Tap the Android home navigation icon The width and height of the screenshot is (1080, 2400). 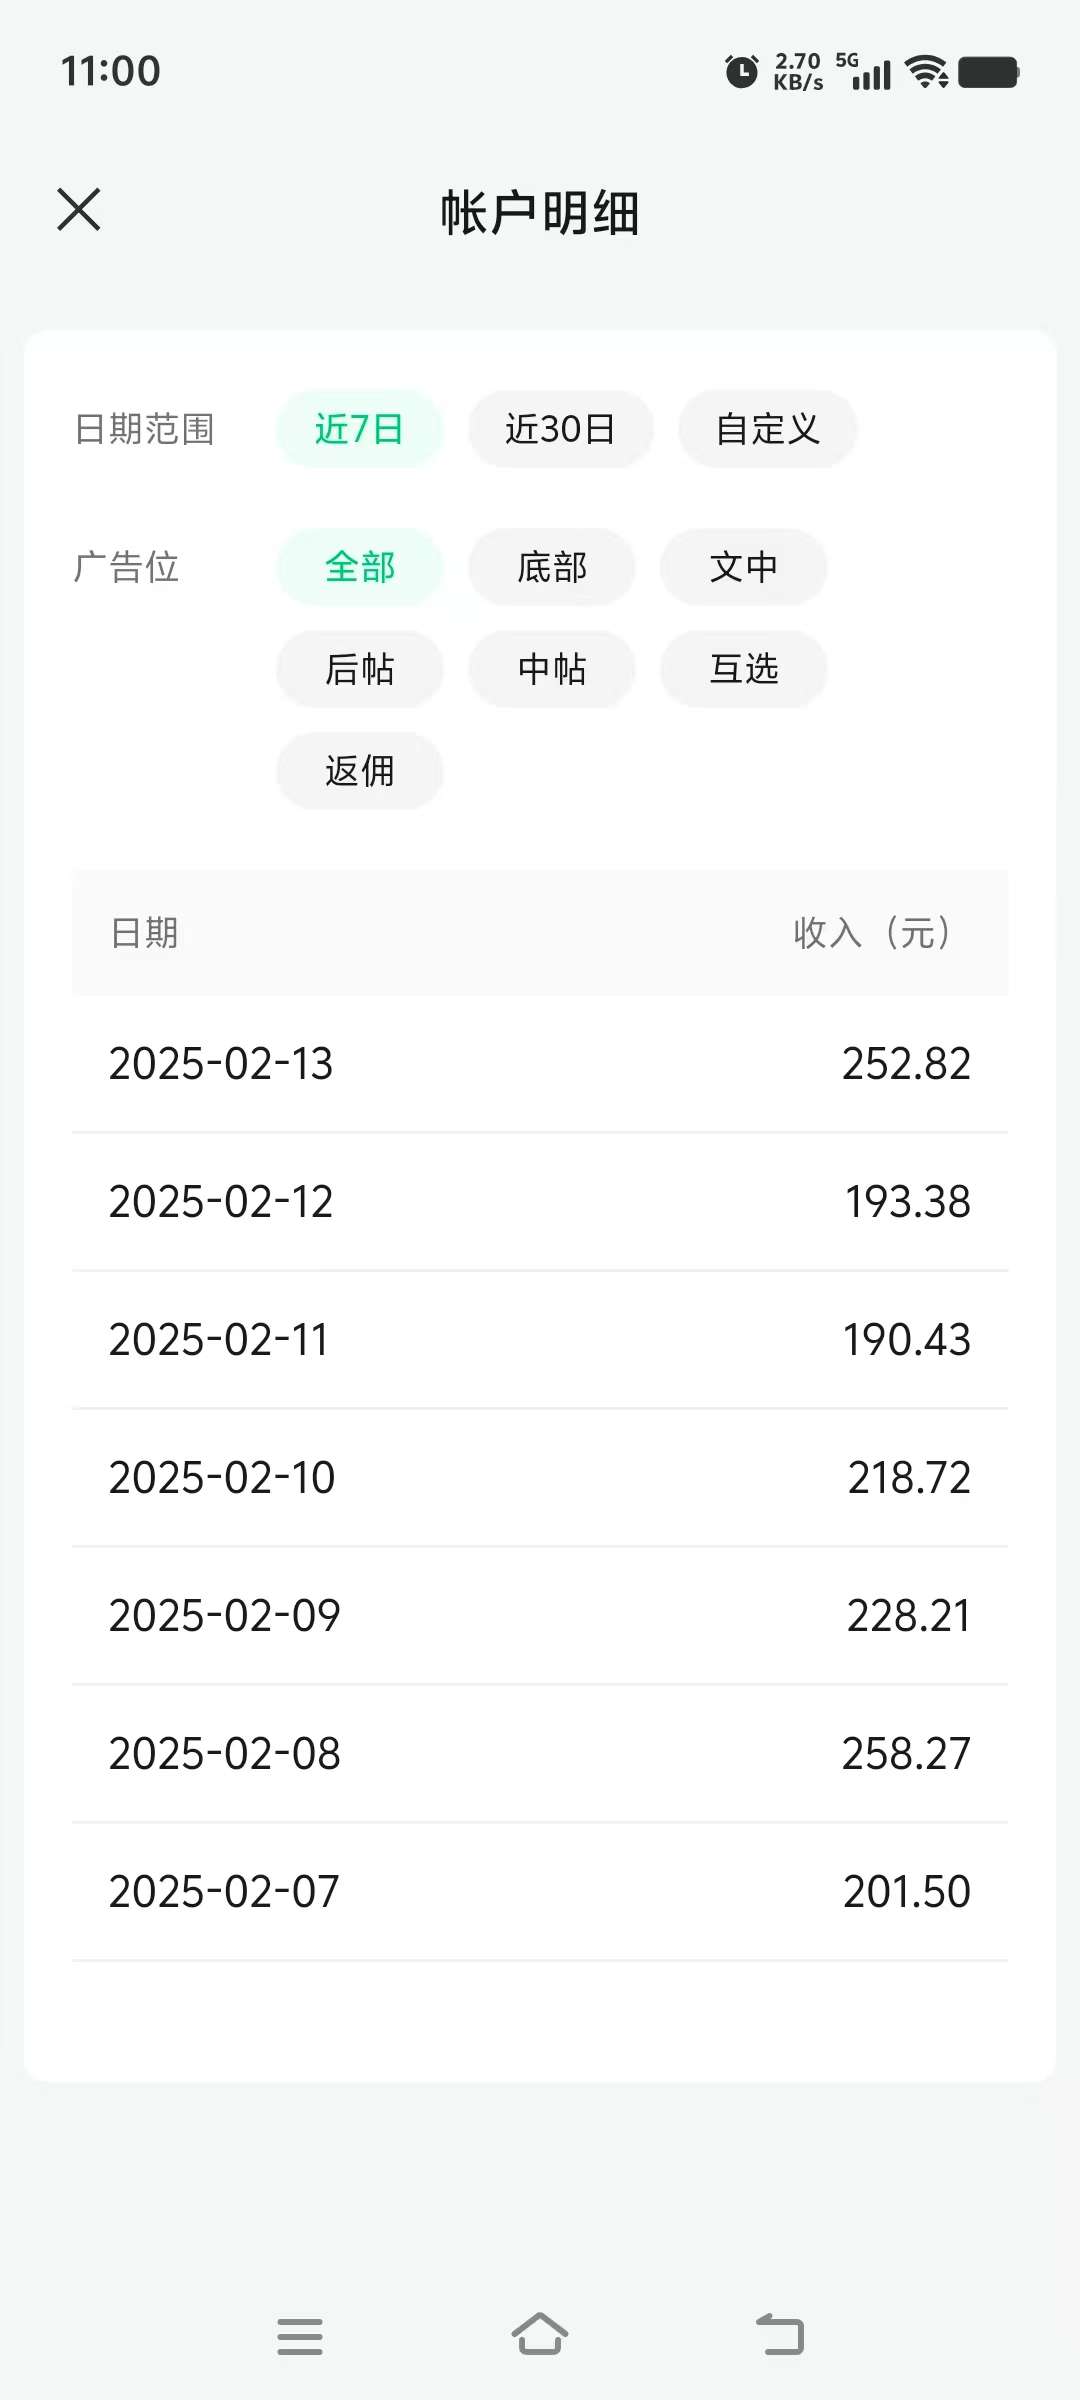[x=540, y=2335]
